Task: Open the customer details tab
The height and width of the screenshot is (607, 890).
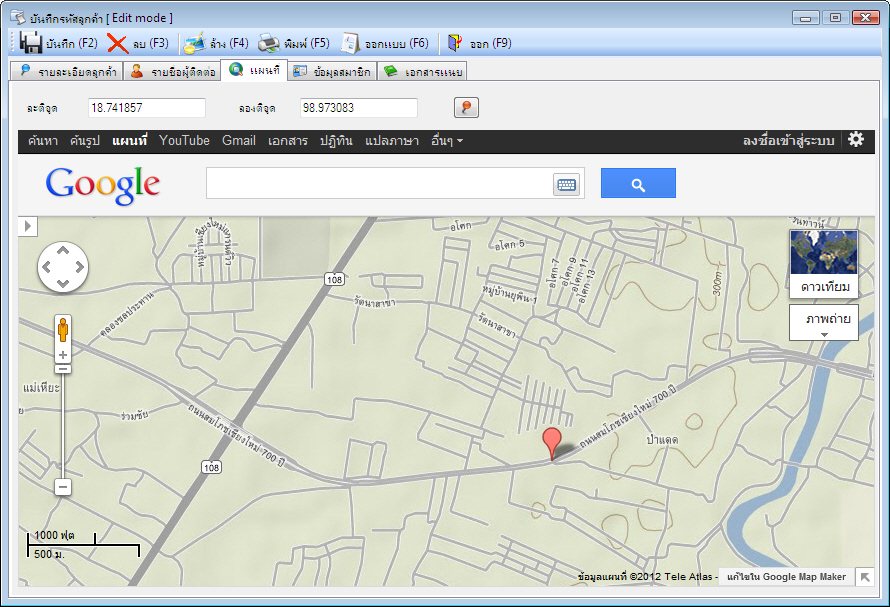Action: point(67,72)
